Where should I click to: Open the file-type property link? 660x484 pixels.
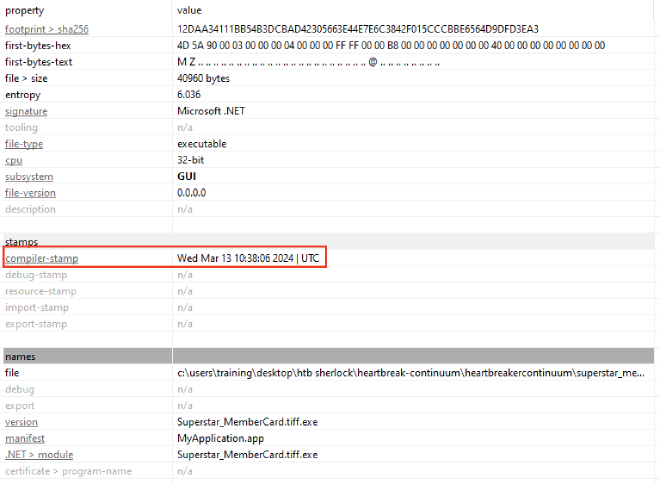click(24, 144)
